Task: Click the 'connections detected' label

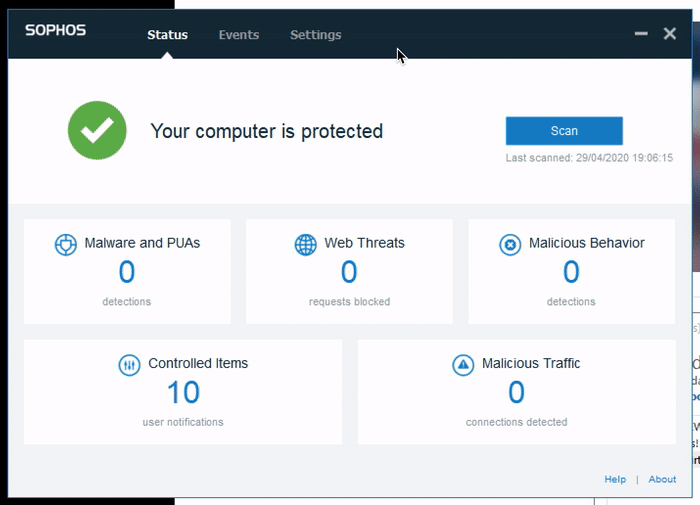Action: tap(517, 422)
